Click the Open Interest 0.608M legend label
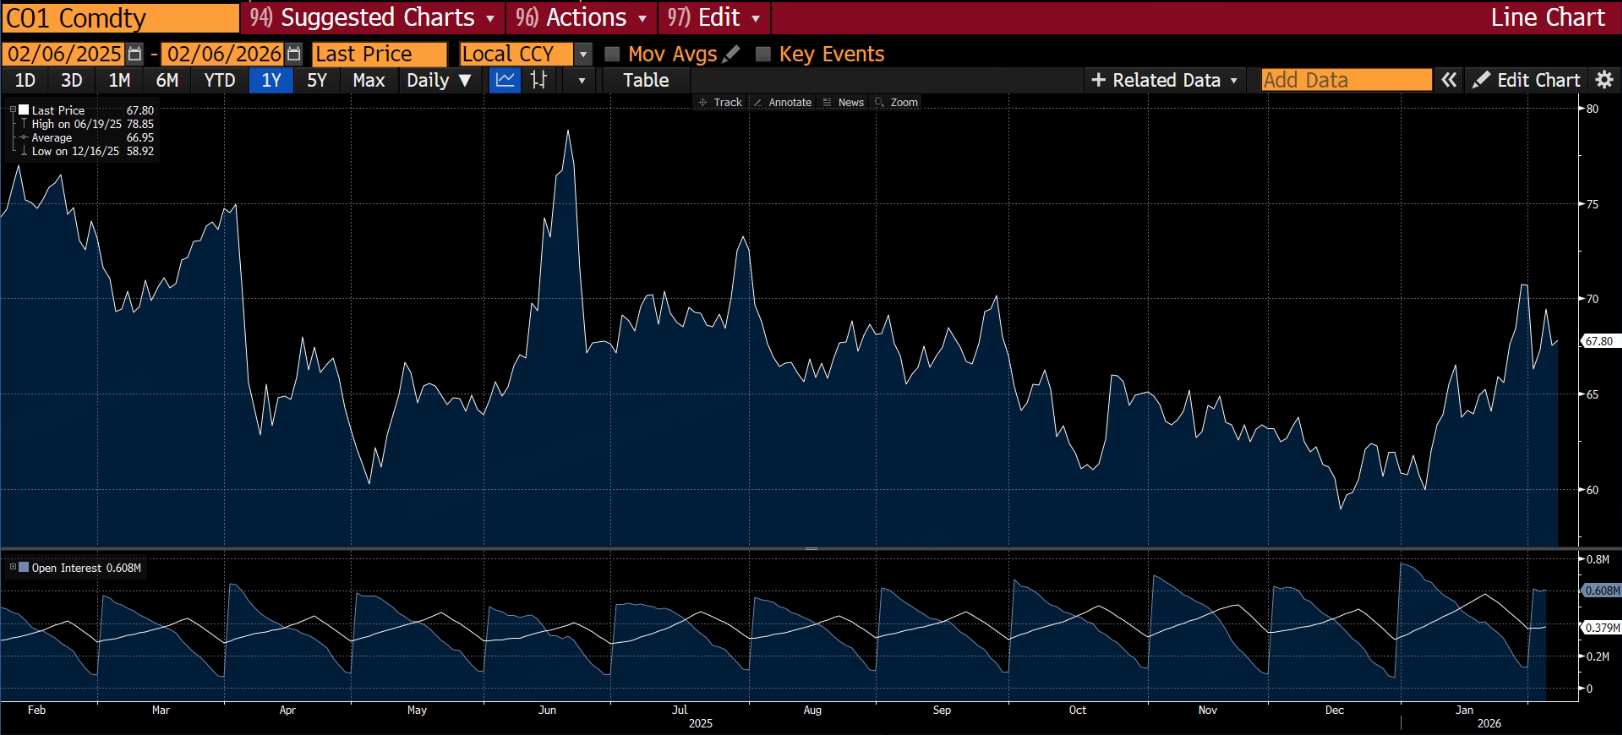 point(86,567)
